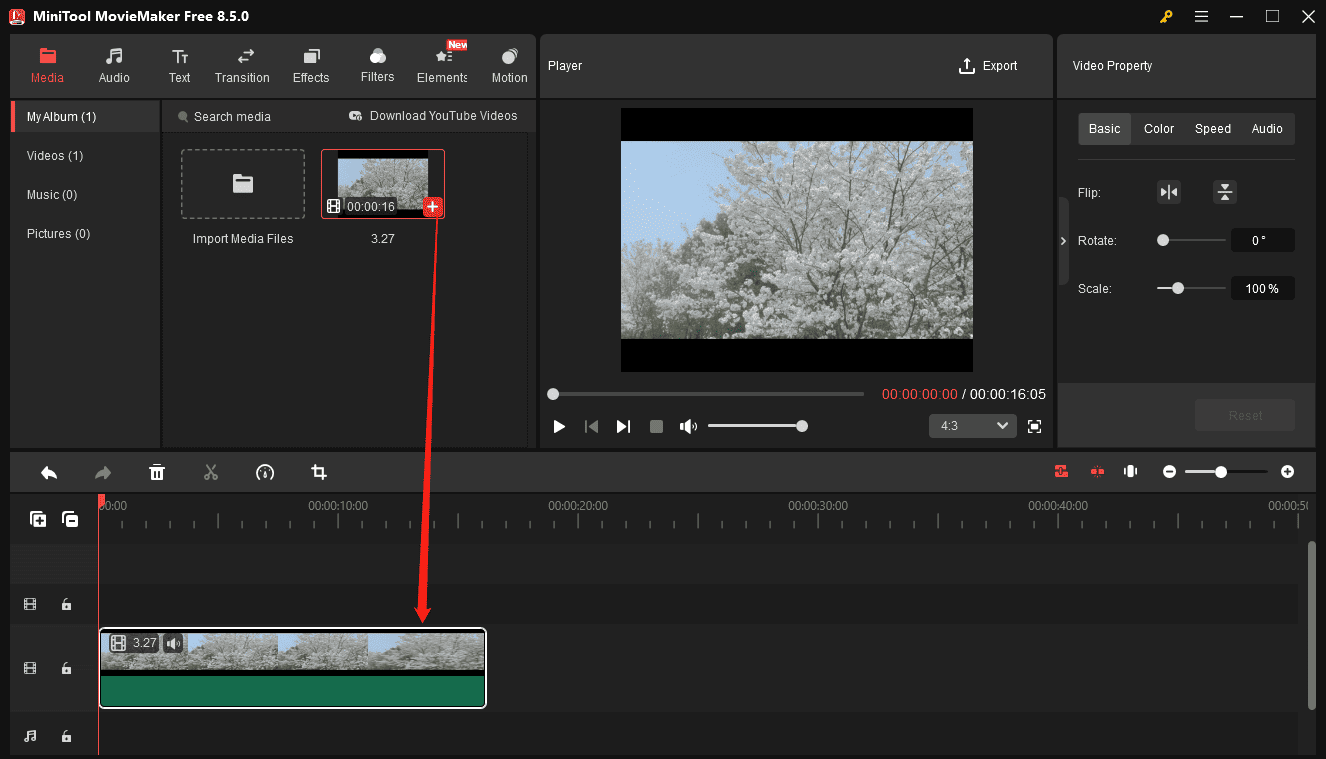Open the hamburger menu
The image size is (1326, 759).
1201,16
